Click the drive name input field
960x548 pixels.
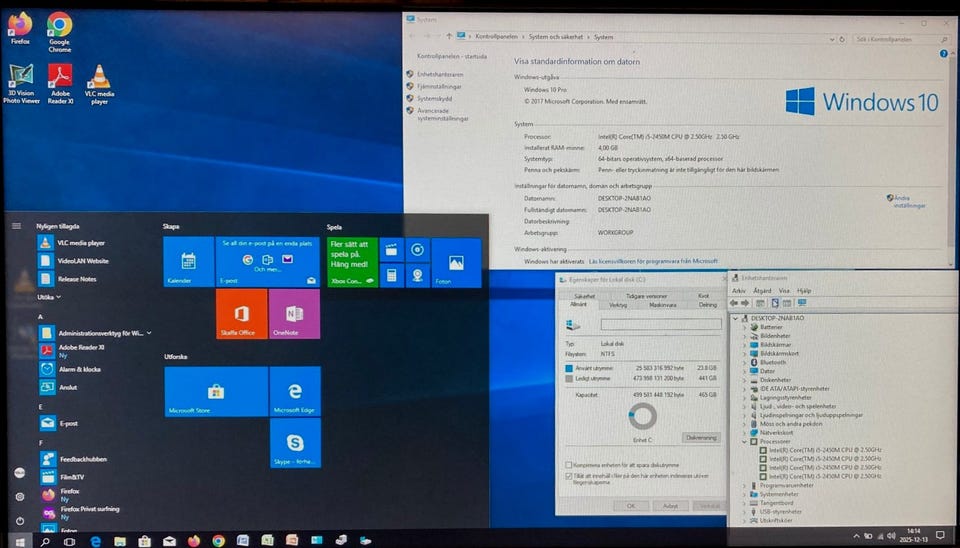[660, 325]
